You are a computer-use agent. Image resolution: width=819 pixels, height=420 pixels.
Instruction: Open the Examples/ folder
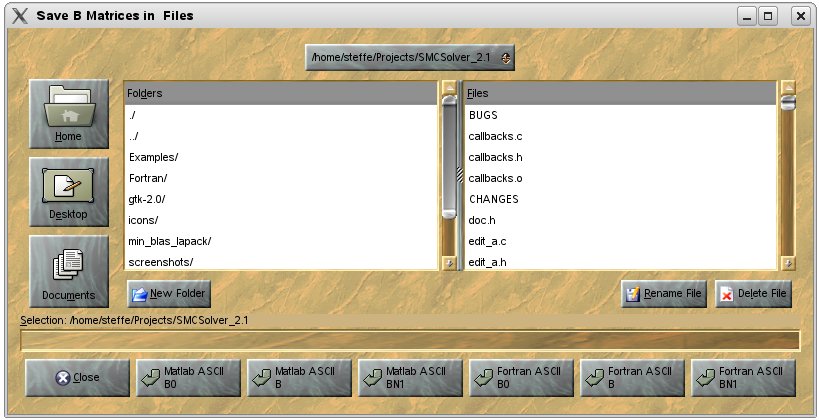152,157
